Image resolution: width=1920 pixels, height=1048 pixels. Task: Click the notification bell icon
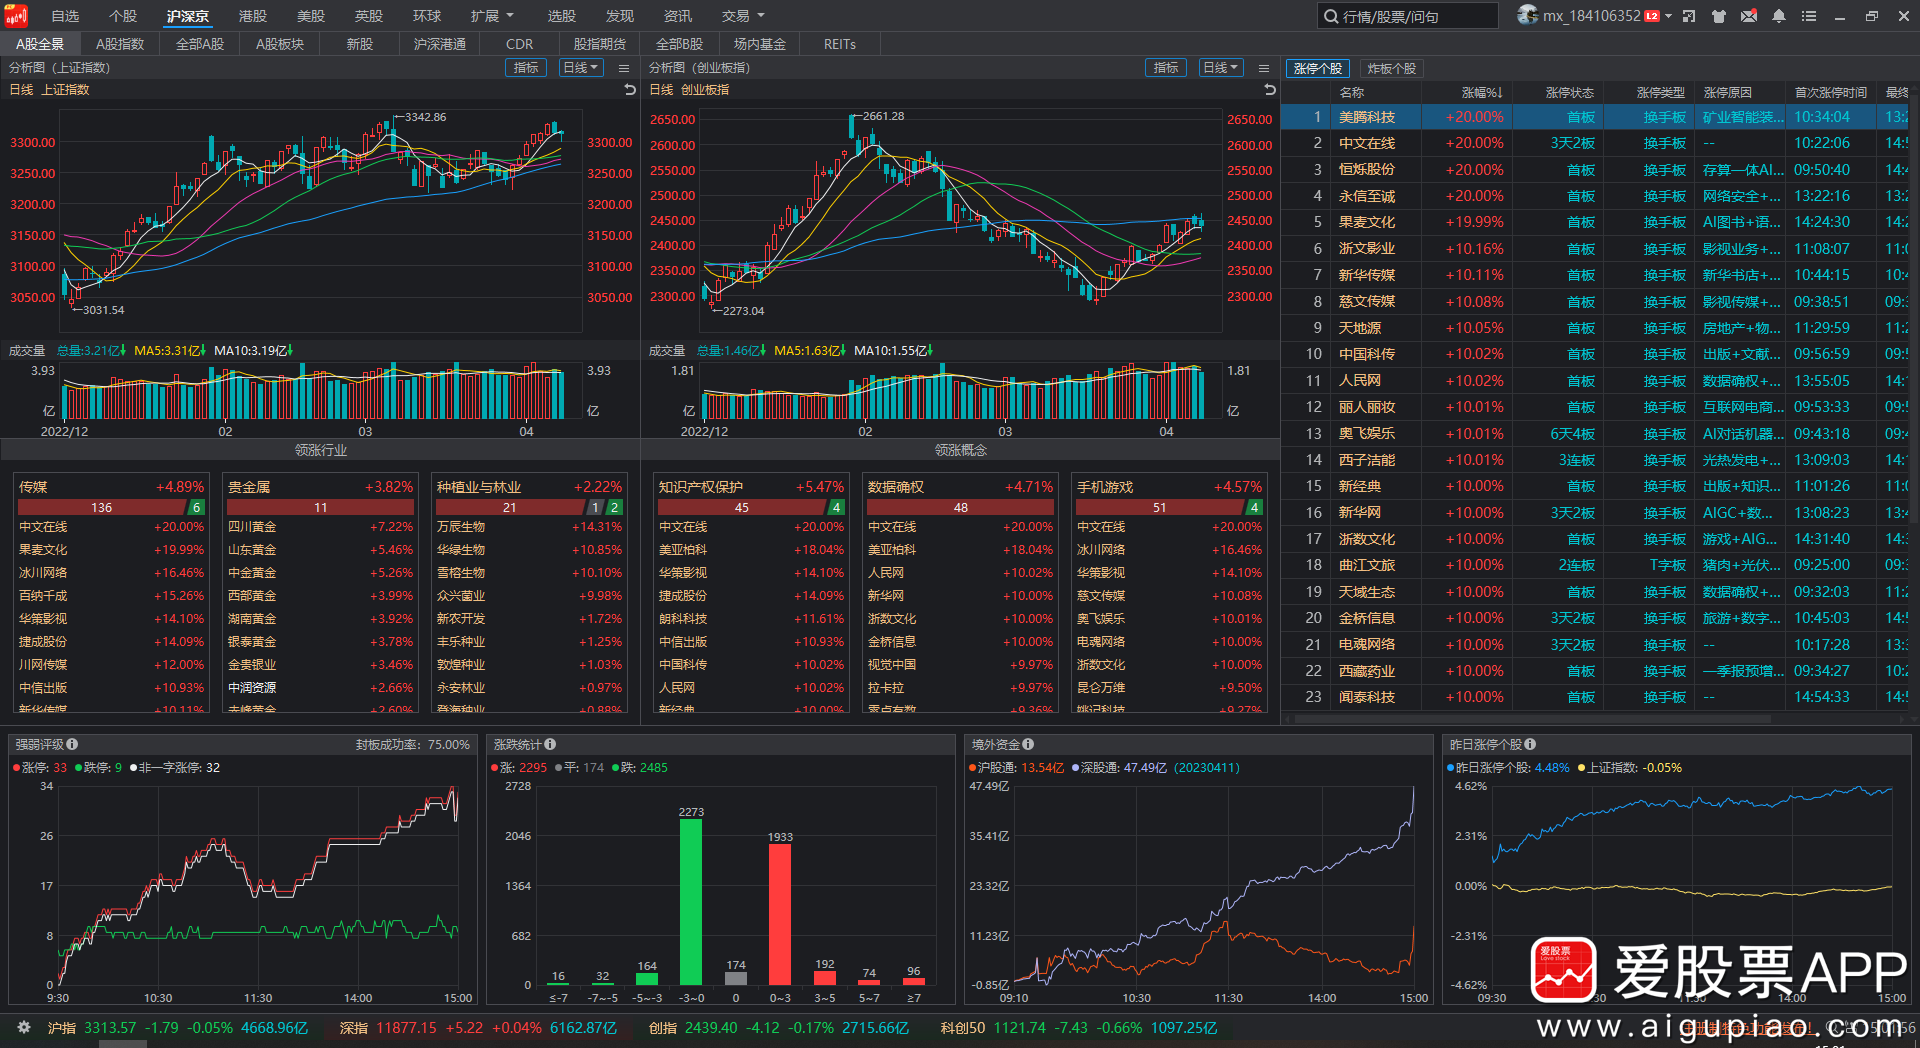1779,16
